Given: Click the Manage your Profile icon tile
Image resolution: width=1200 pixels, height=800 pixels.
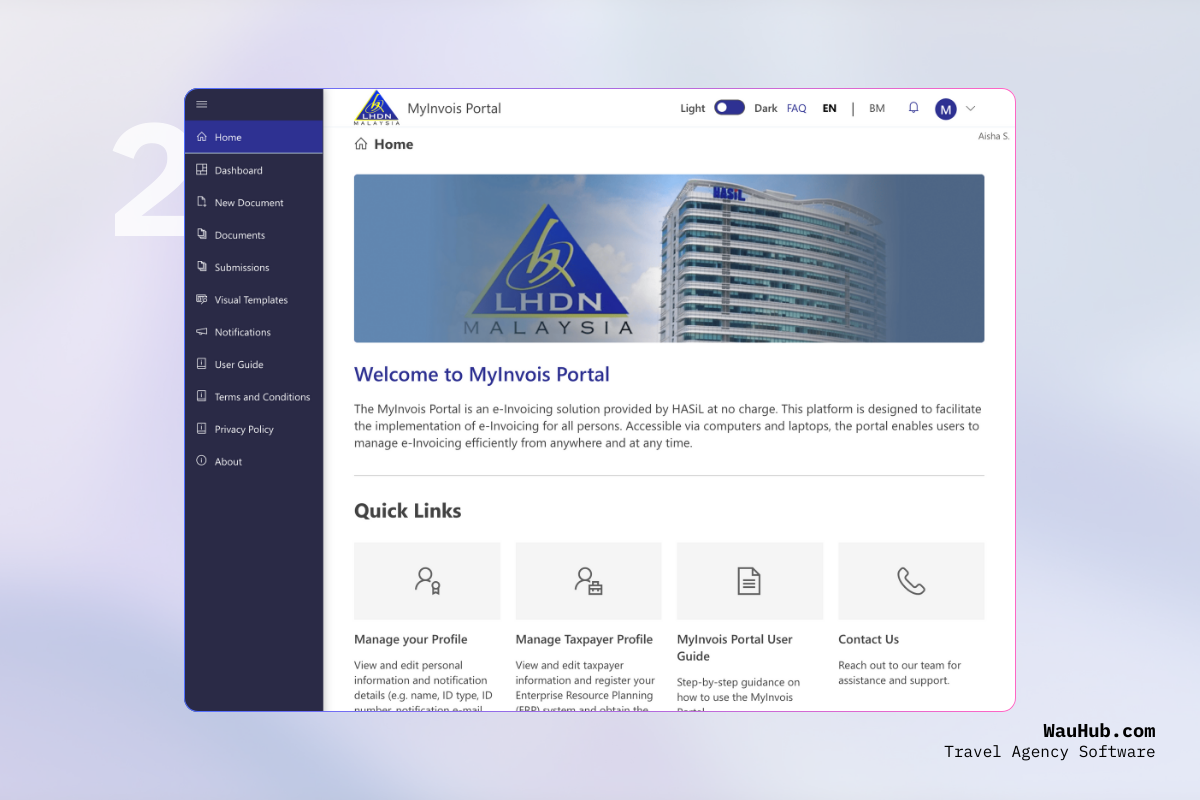Looking at the screenshot, I should tap(427, 581).
